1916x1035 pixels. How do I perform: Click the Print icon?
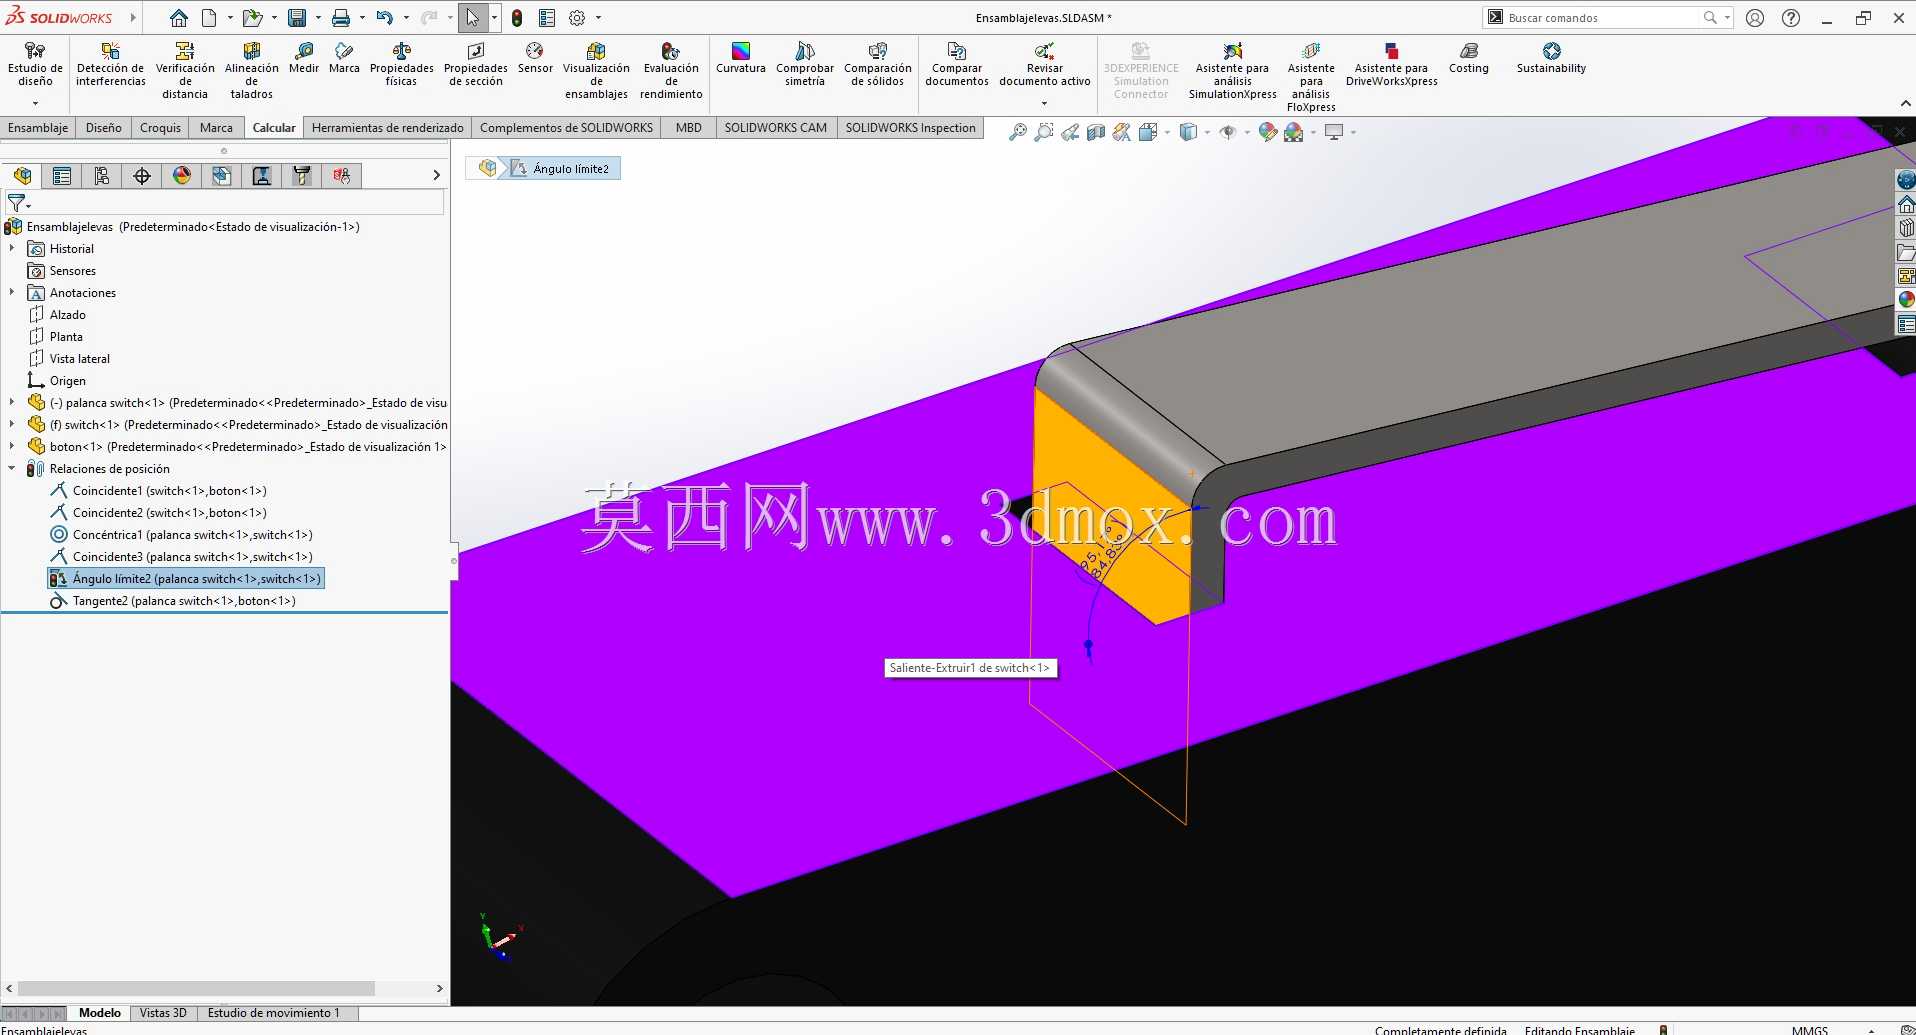341,18
